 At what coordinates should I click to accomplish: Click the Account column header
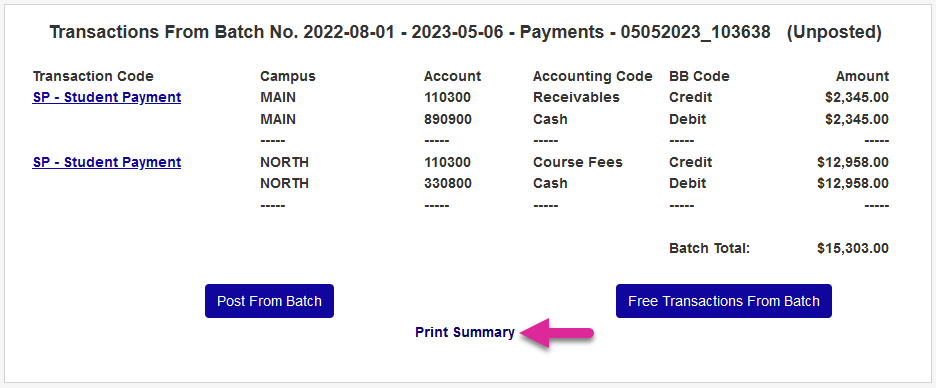(452, 76)
